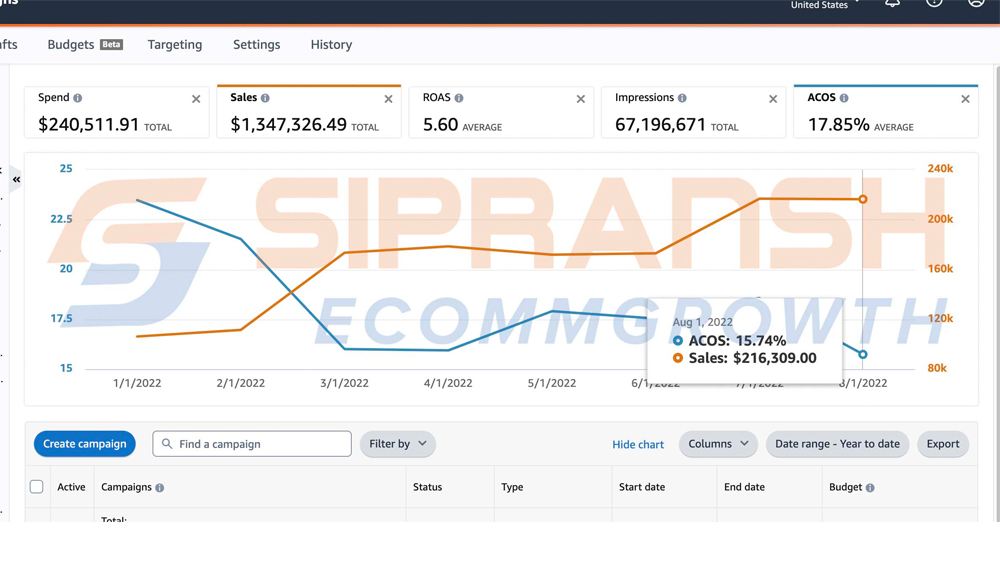The width and height of the screenshot is (1000, 580).
Task: Expand the Columns dropdown
Action: pyautogui.click(x=717, y=444)
